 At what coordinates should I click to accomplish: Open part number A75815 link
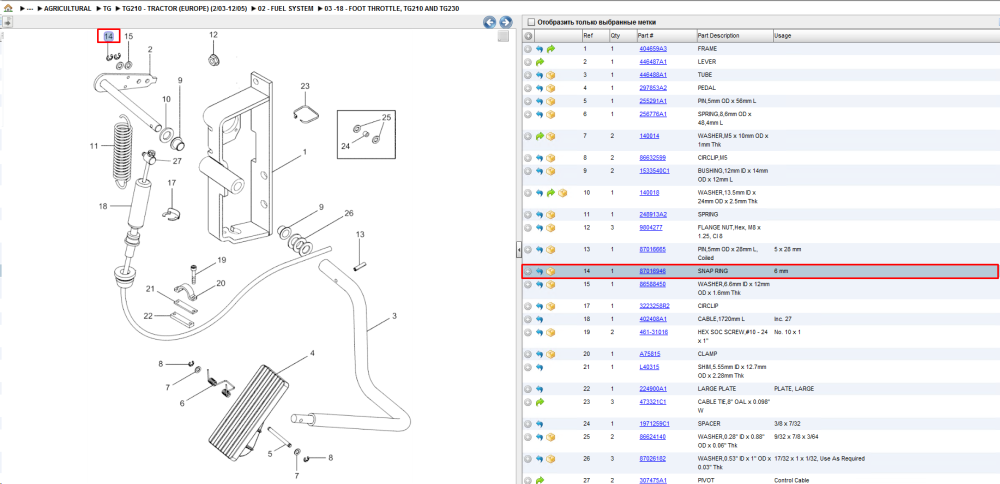[650, 354]
